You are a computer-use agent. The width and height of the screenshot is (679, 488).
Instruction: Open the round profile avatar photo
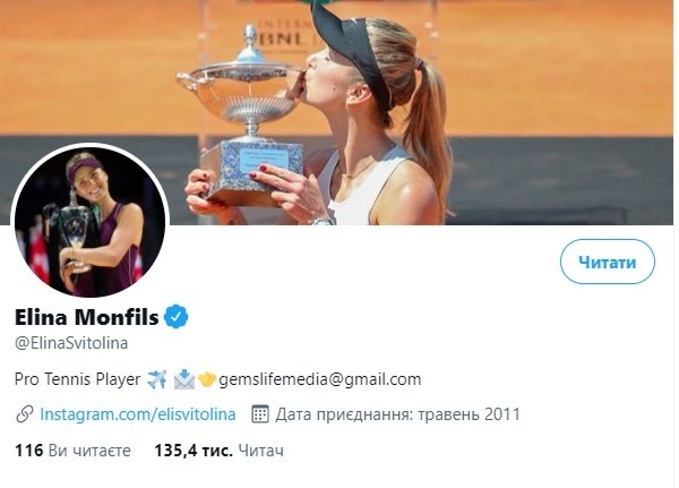click(x=90, y=222)
